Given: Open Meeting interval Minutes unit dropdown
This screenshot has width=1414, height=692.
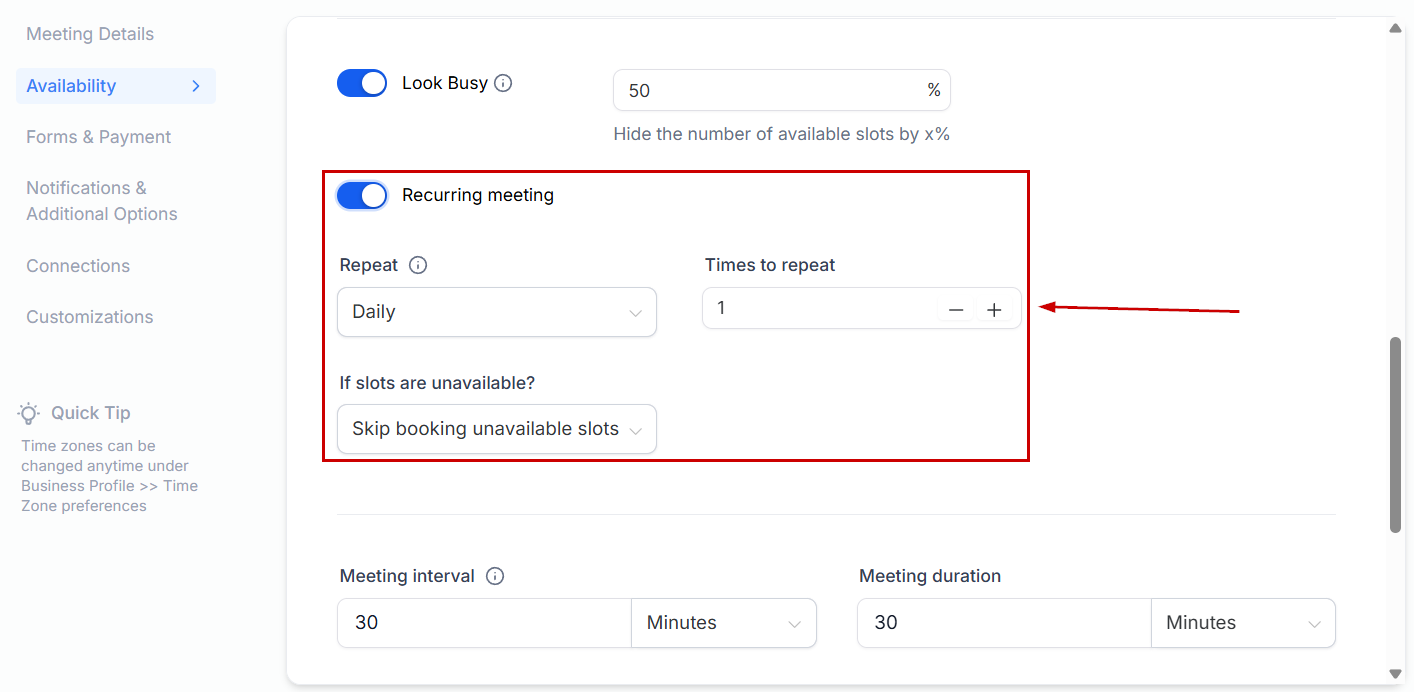Looking at the screenshot, I should click(x=723, y=623).
